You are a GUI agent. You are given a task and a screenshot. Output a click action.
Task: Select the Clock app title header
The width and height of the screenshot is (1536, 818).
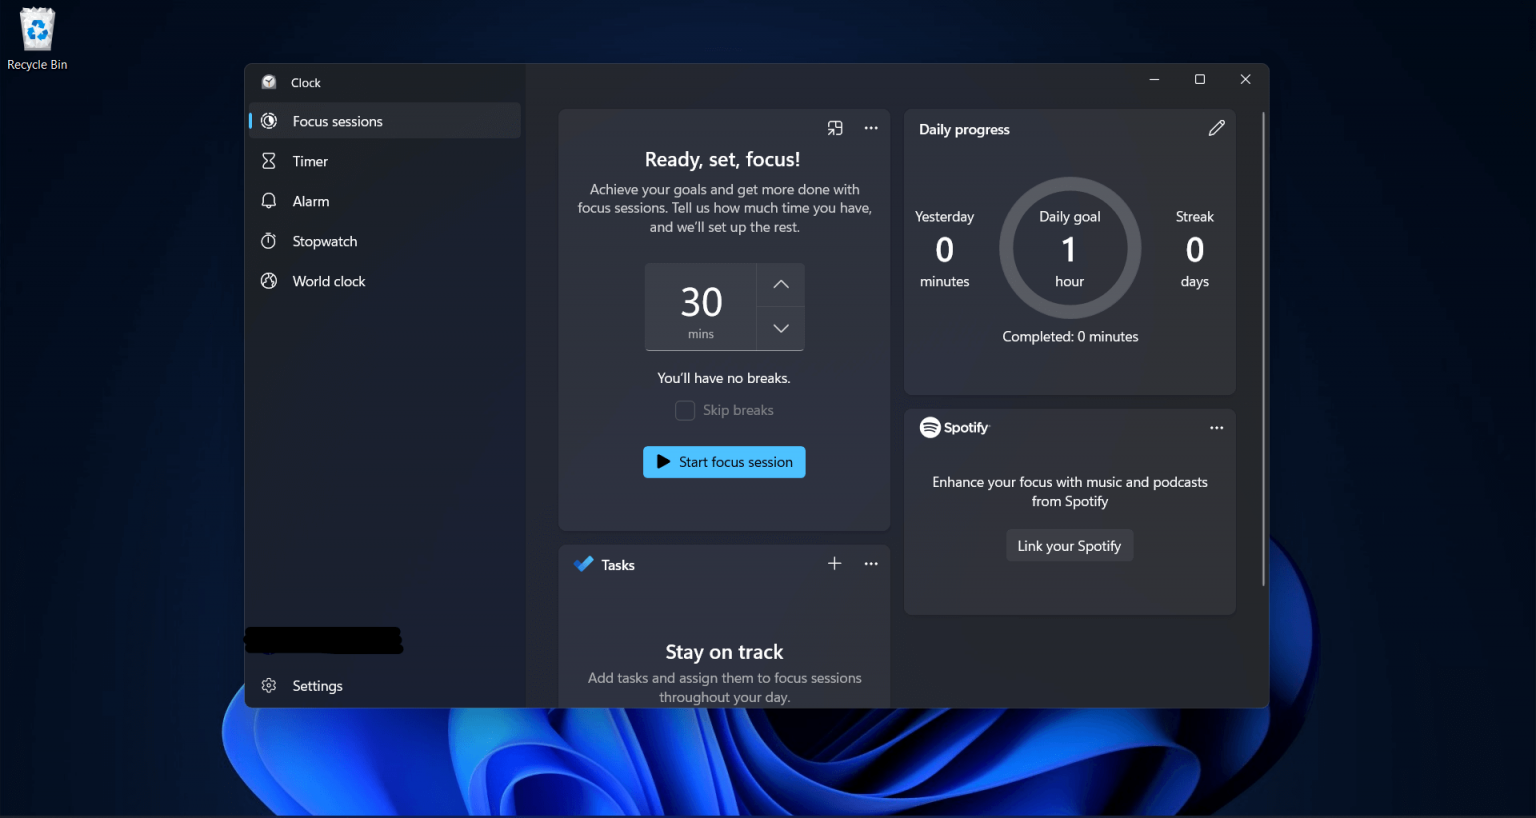tap(306, 82)
